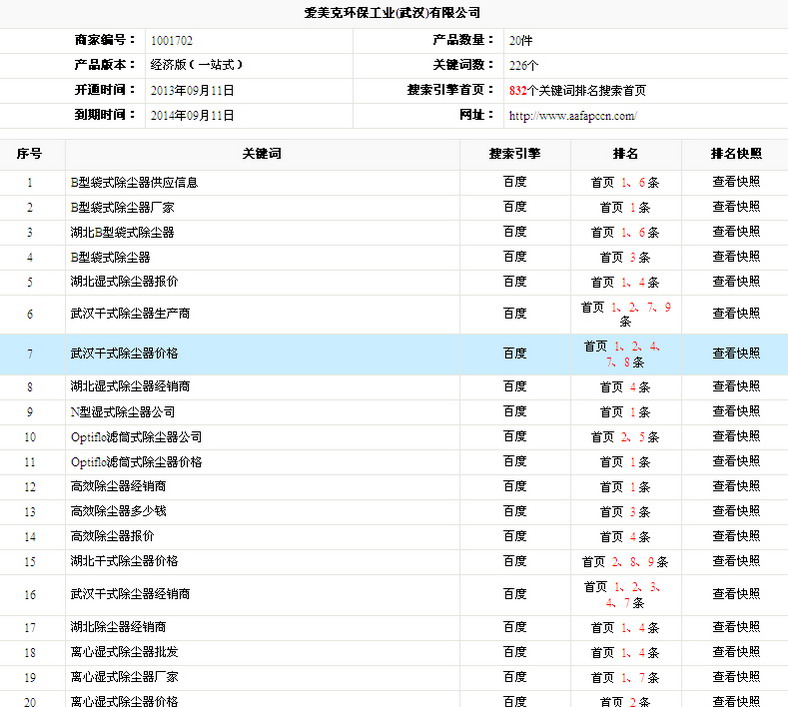Open 查看快照 for highlighted 武汉干式除尘器价格 row
The width and height of the screenshot is (788, 707).
point(736,354)
